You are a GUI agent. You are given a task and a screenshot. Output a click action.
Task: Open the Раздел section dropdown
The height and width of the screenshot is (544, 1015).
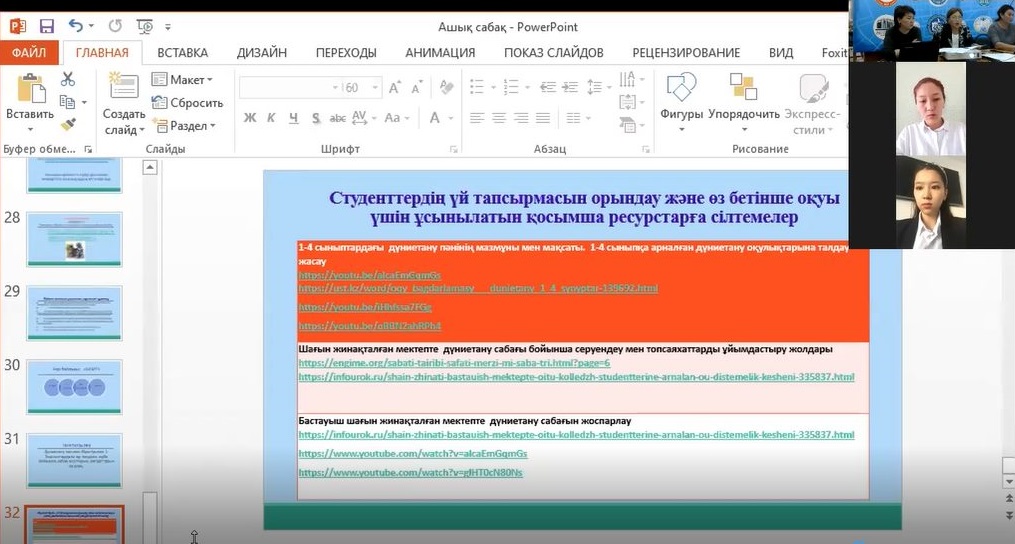click(x=188, y=126)
